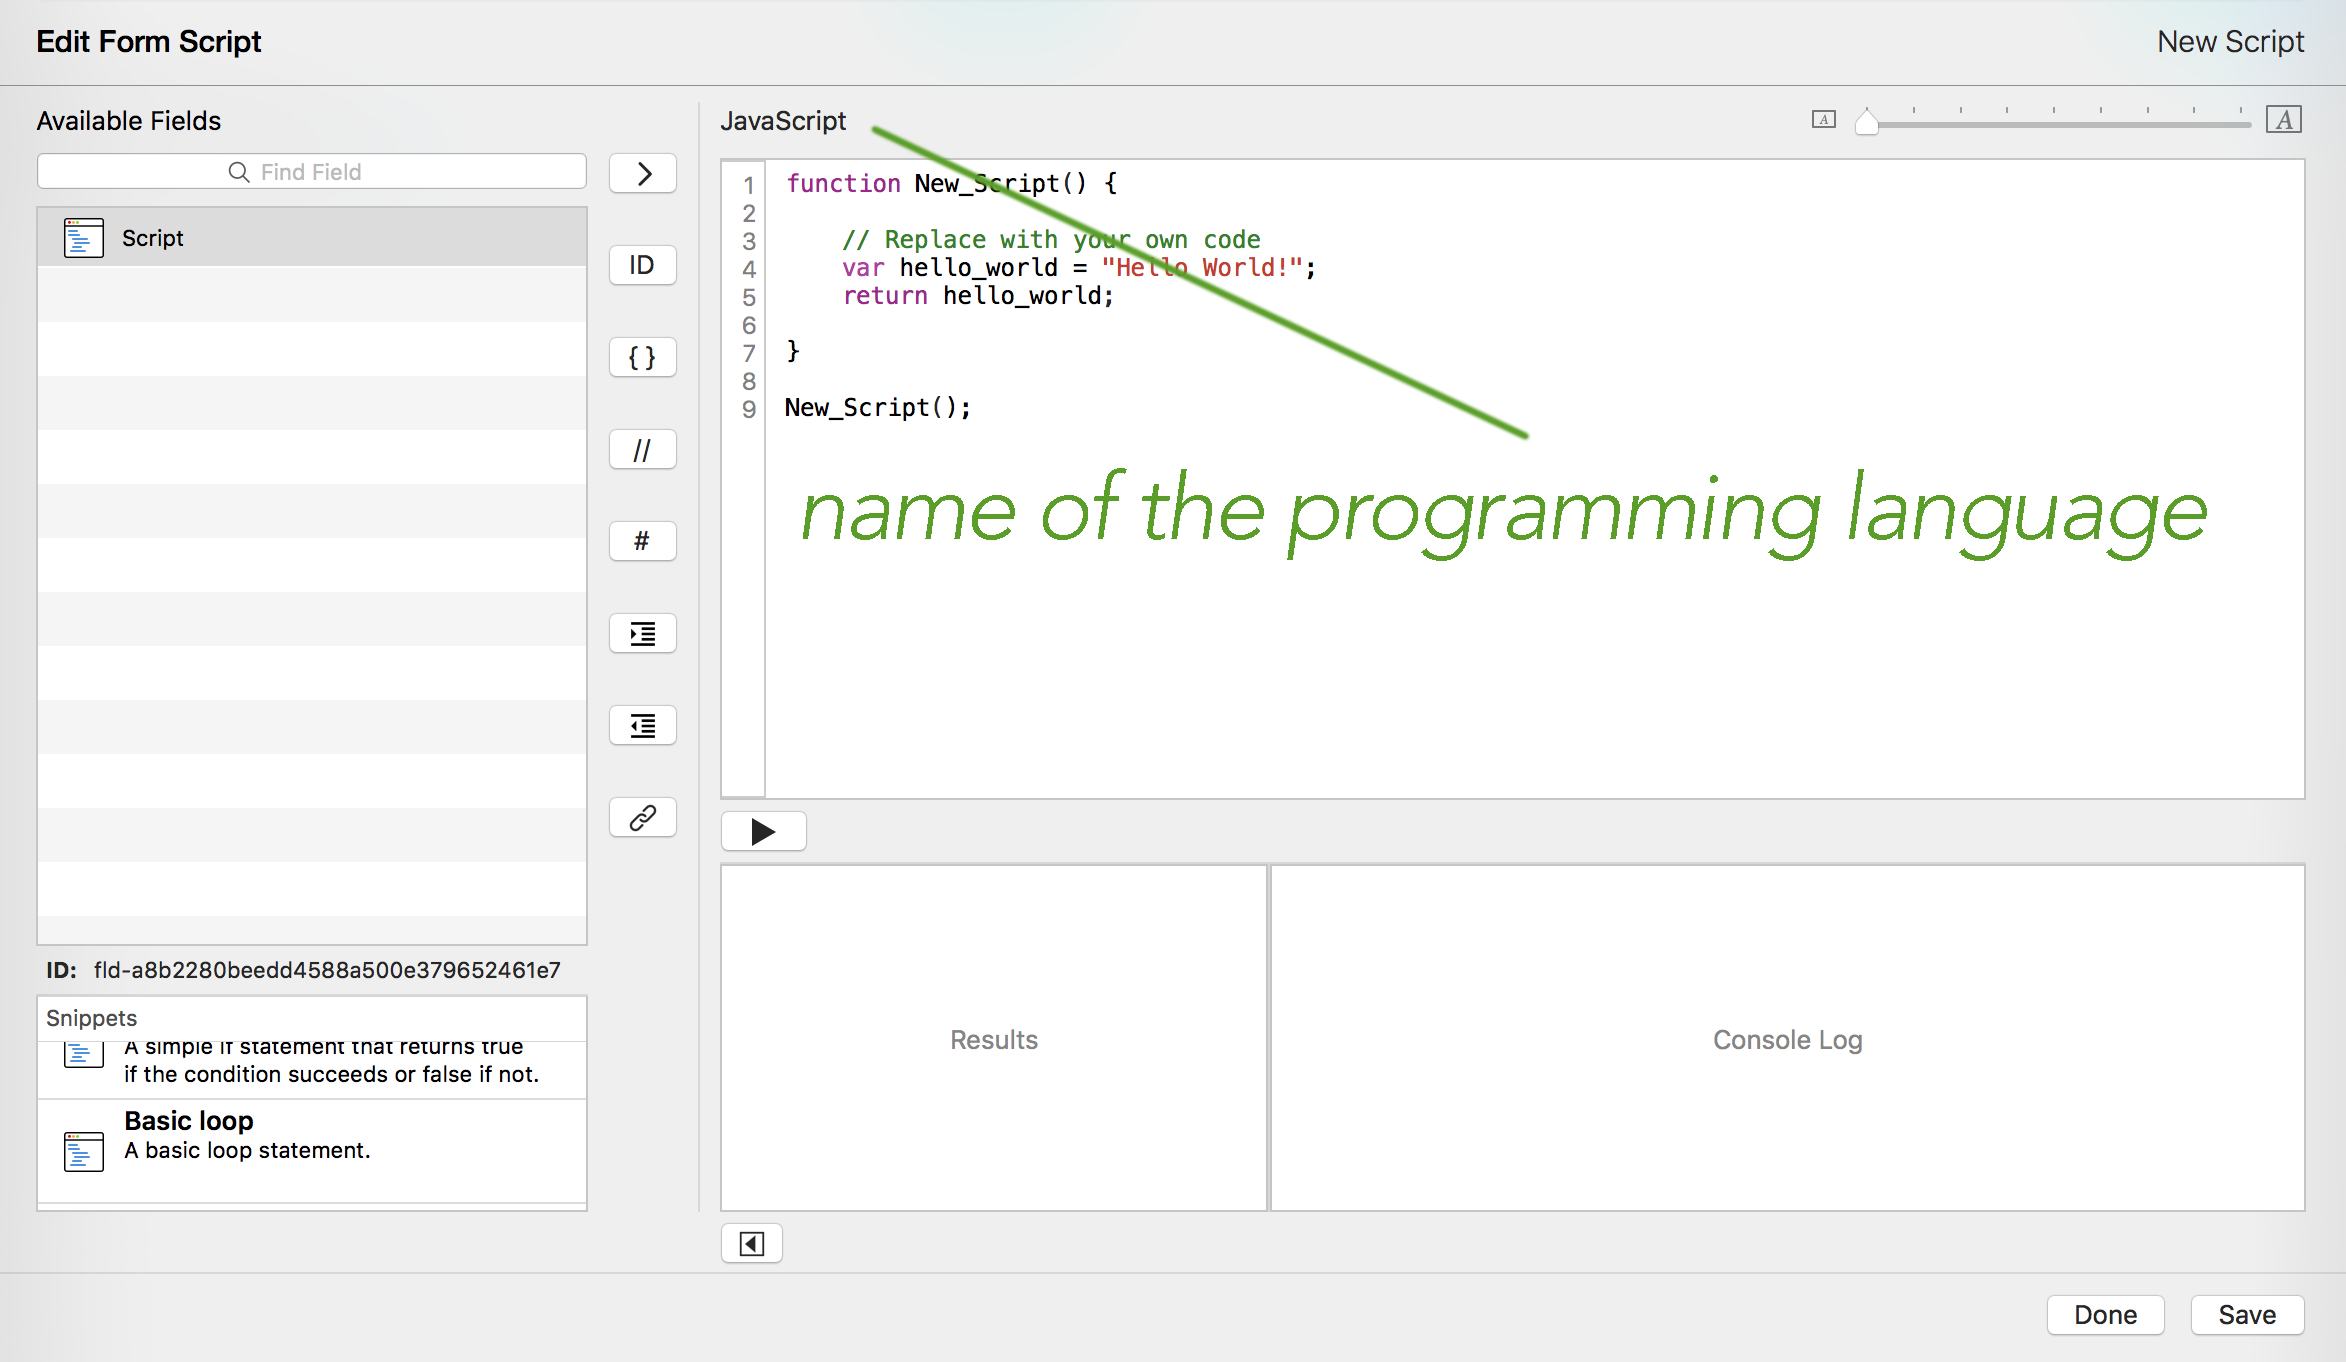Click the Find Field search box
2346x1362 pixels.
tap(311, 172)
